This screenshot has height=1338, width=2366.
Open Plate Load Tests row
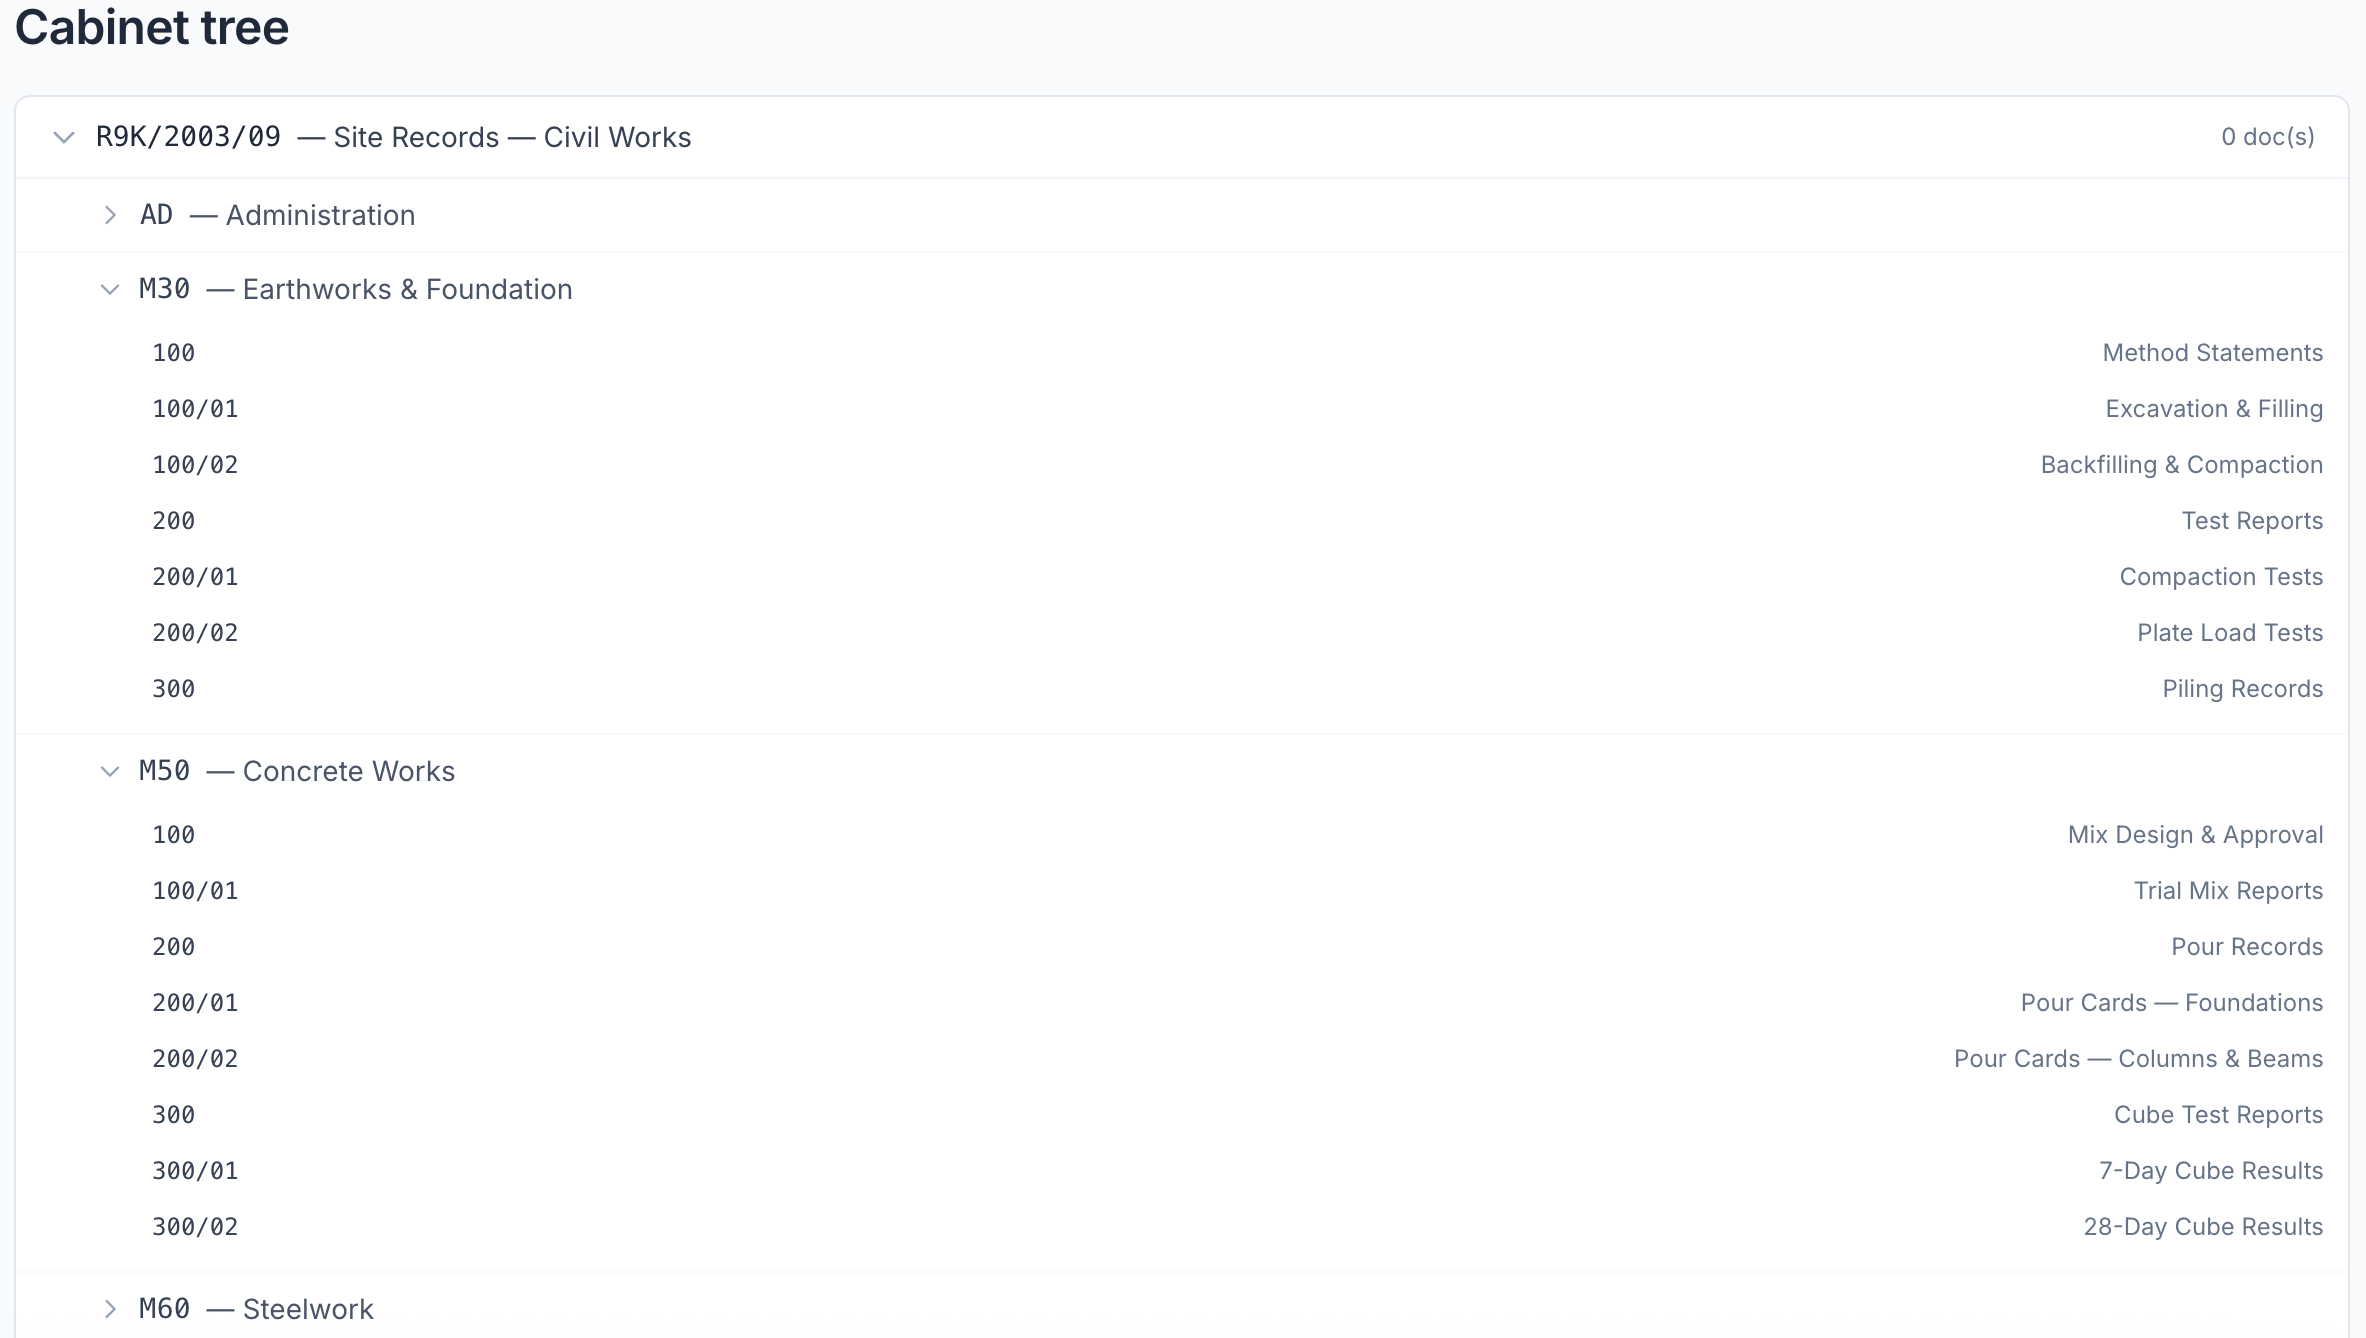[x=1237, y=633]
